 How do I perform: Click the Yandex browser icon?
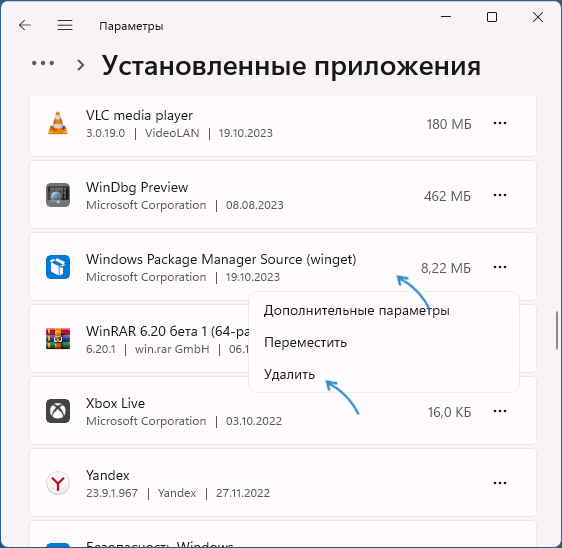click(58, 483)
